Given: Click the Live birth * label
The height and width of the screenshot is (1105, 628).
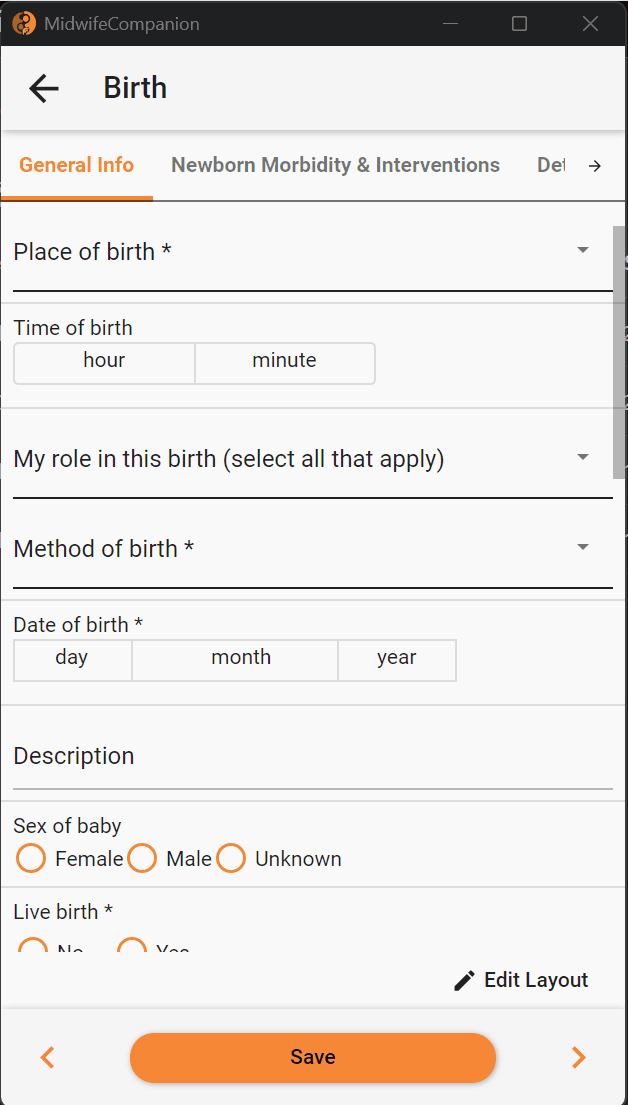Looking at the screenshot, I should tap(63, 911).
